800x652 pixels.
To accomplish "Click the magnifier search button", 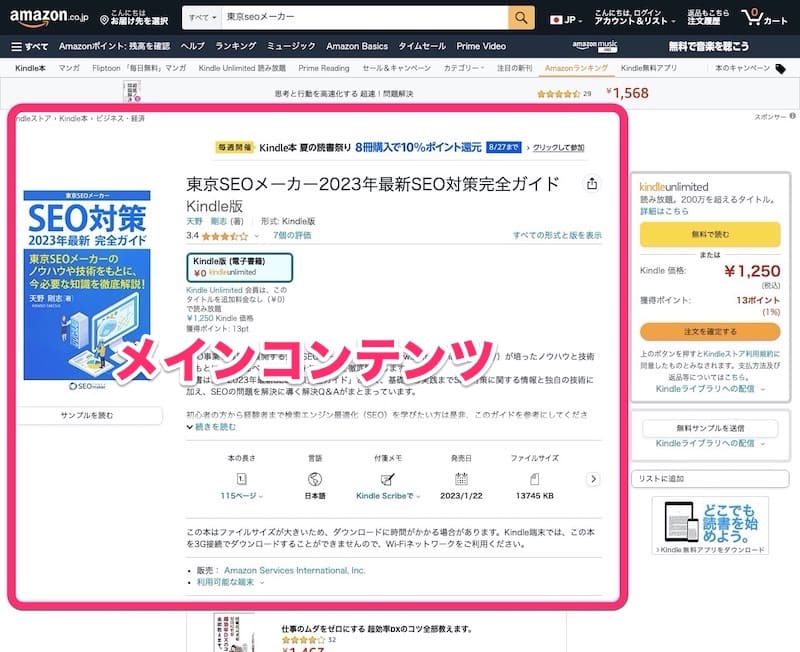I will (521, 18).
